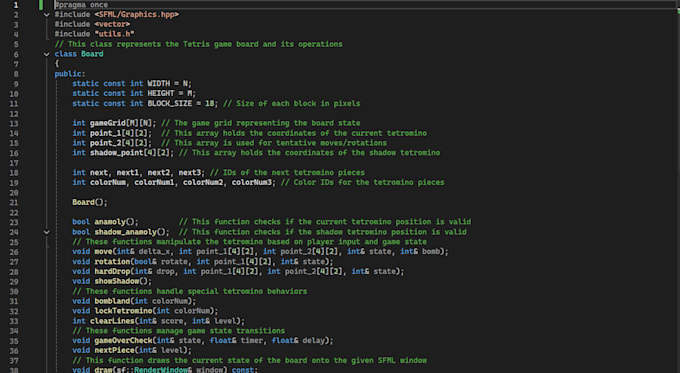680x373 pixels.
Task: Click on '#pragma once' text
Action: (81, 5)
